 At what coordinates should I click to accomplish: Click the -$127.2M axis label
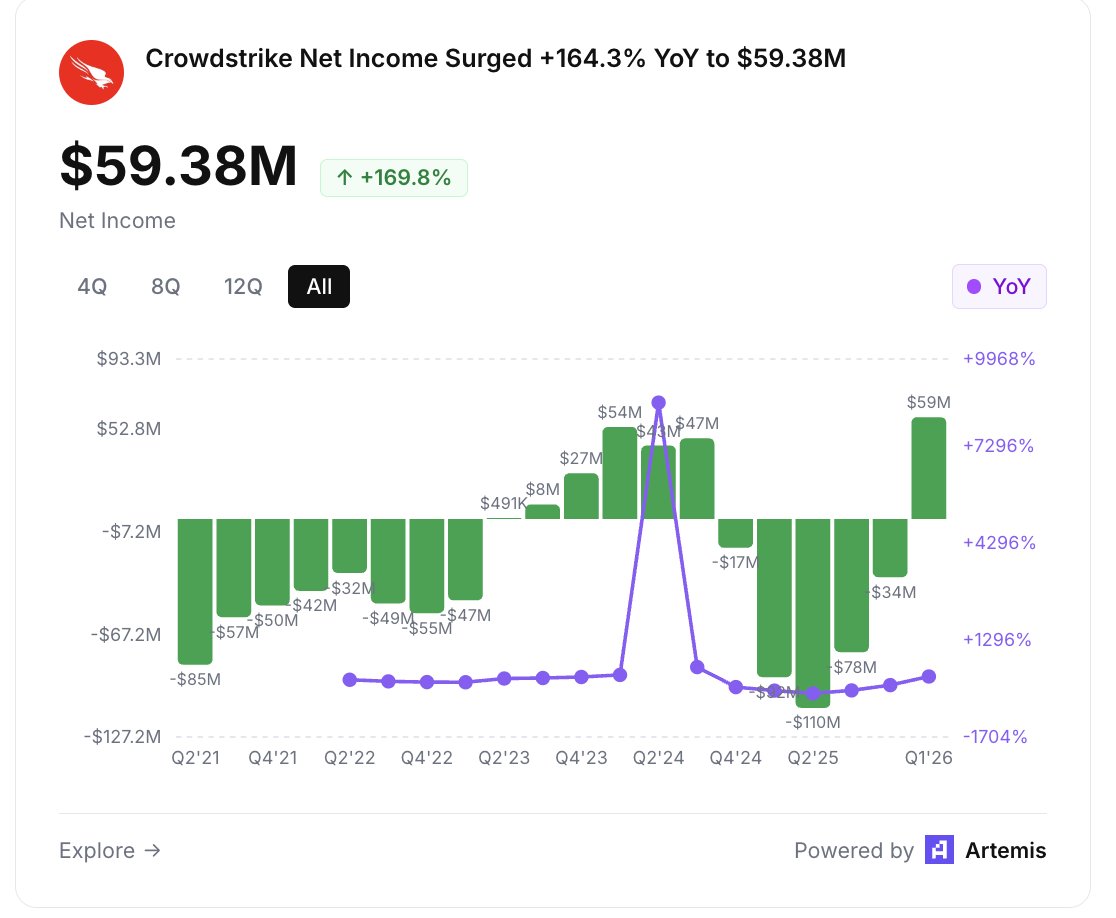pos(122,736)
